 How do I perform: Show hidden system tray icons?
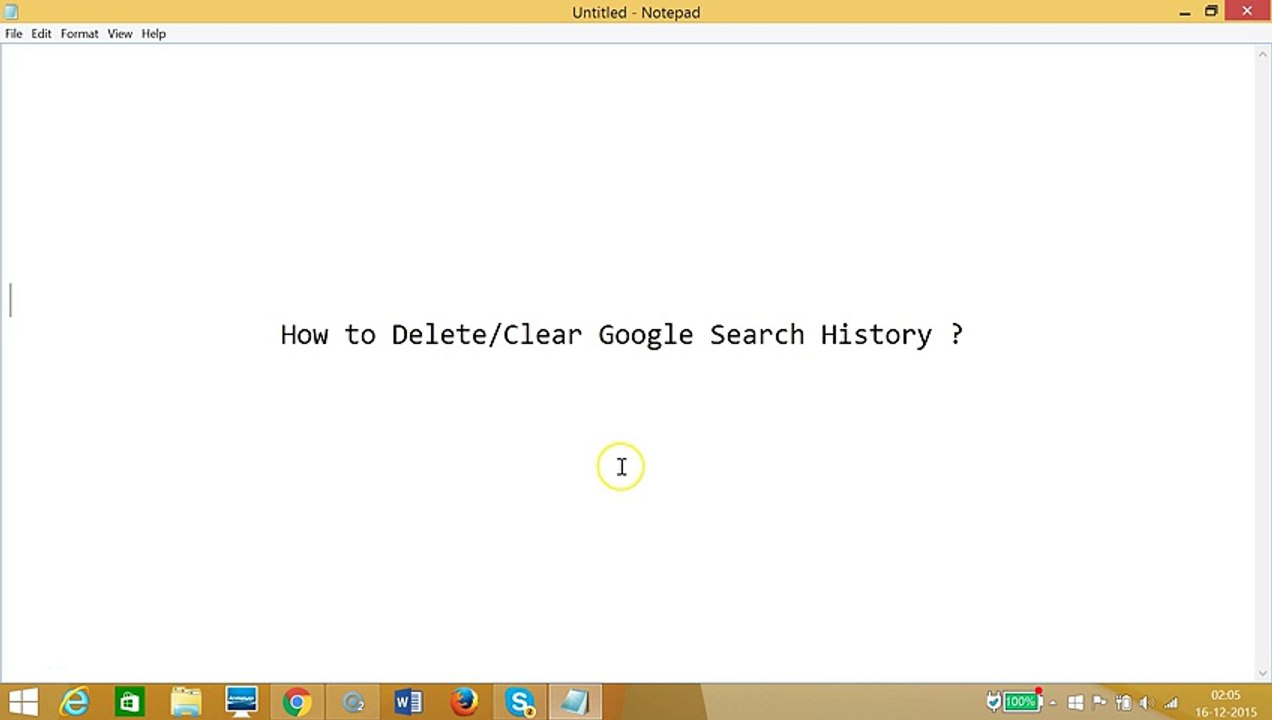[x=1053, y=703]
